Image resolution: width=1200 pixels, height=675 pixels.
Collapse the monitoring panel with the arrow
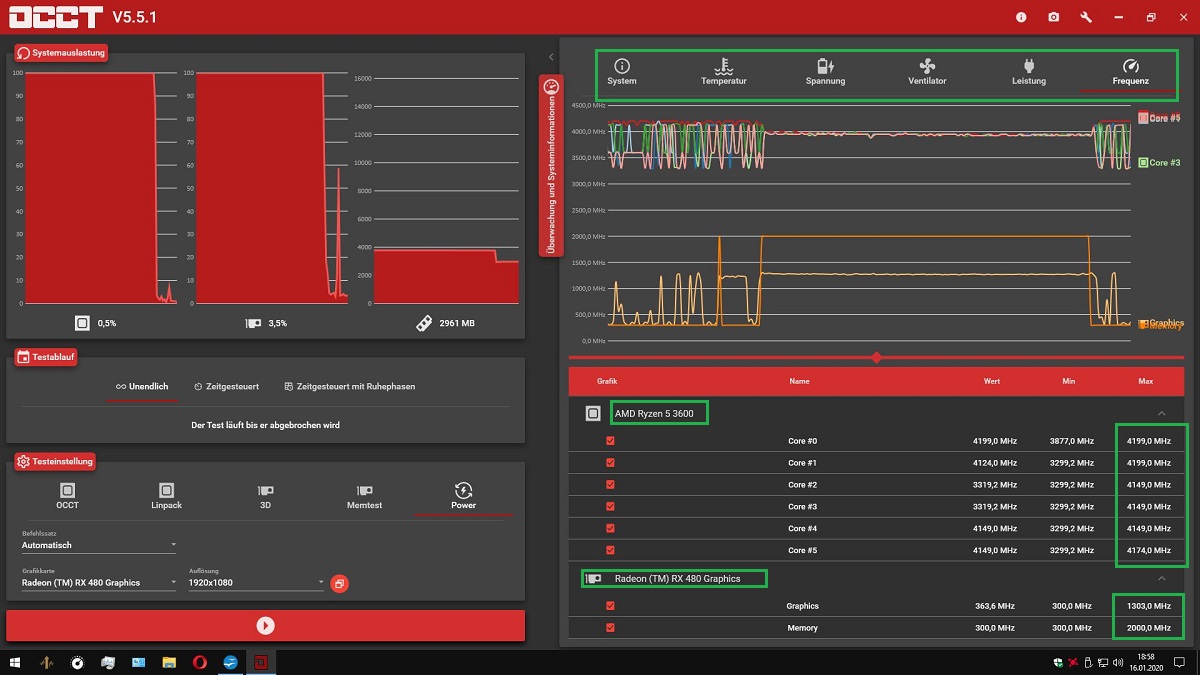point(551,57)
